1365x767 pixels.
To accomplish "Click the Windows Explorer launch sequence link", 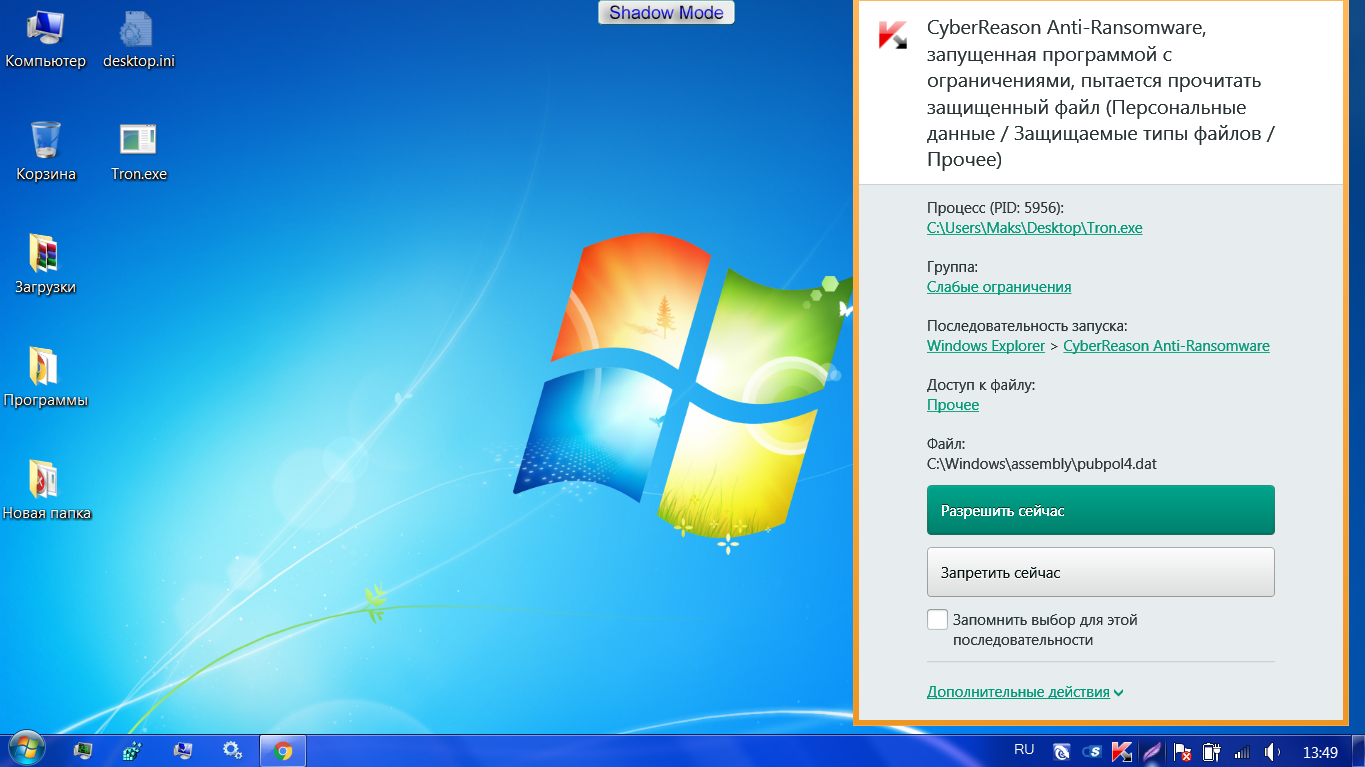I will [986, 346].
